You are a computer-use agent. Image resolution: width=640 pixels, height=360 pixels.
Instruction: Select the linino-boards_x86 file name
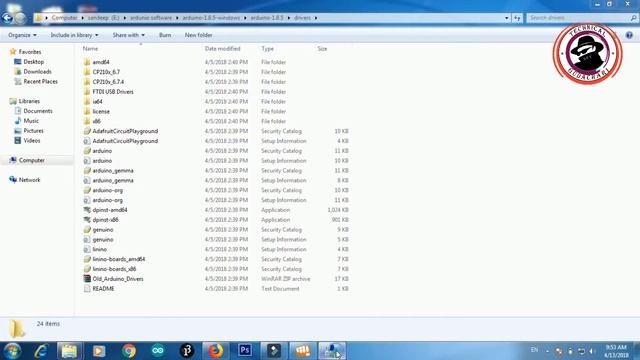pos(114,269)
